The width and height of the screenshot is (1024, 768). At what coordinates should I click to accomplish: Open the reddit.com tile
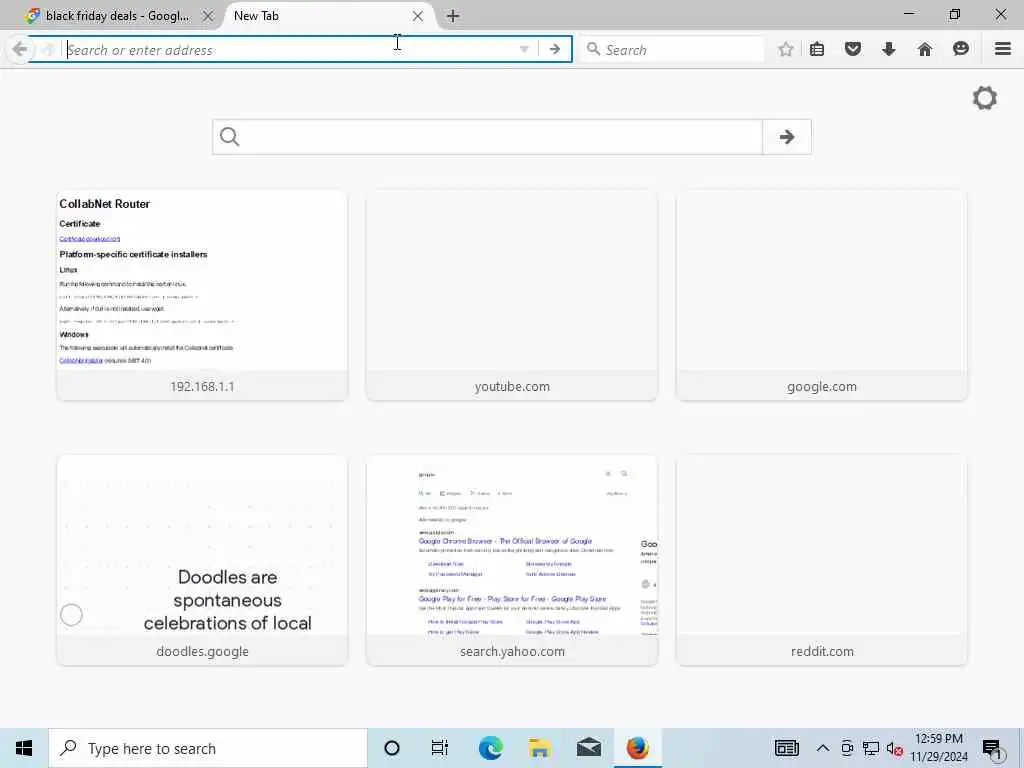(x=822, y=560)
